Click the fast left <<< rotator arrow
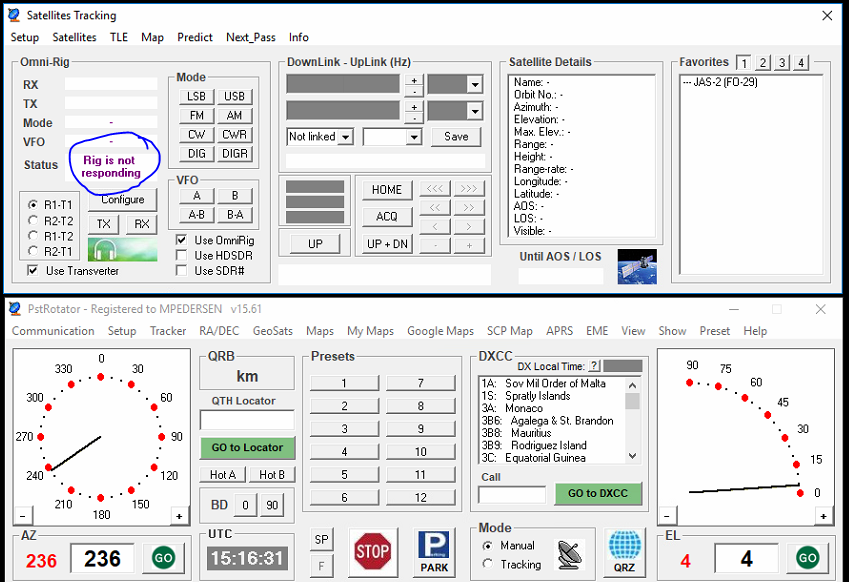 (435, 188)
